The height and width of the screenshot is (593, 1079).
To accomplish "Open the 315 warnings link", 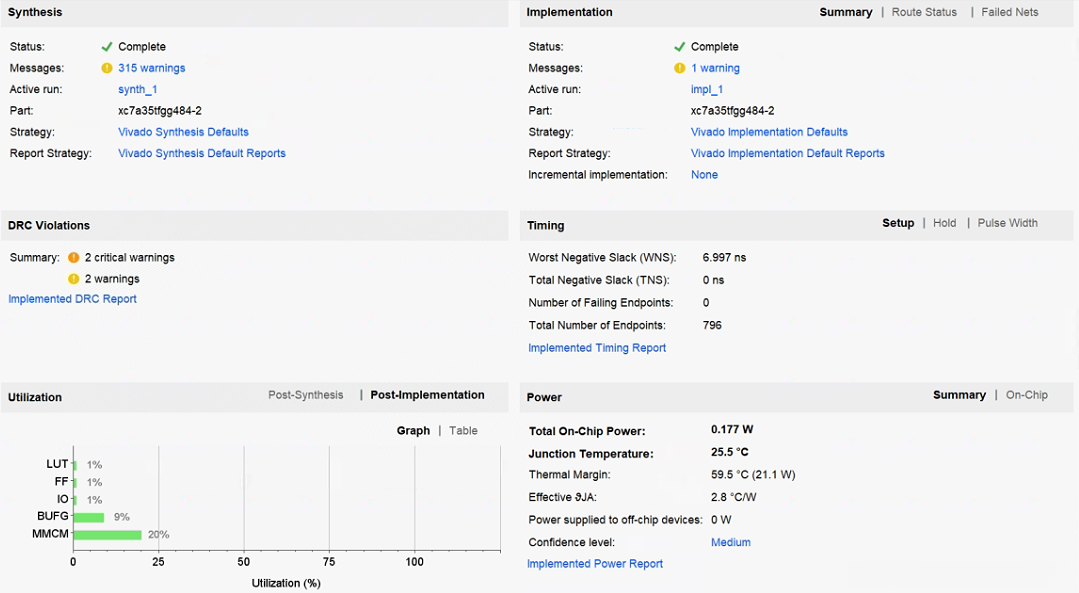I will point(151,68).
